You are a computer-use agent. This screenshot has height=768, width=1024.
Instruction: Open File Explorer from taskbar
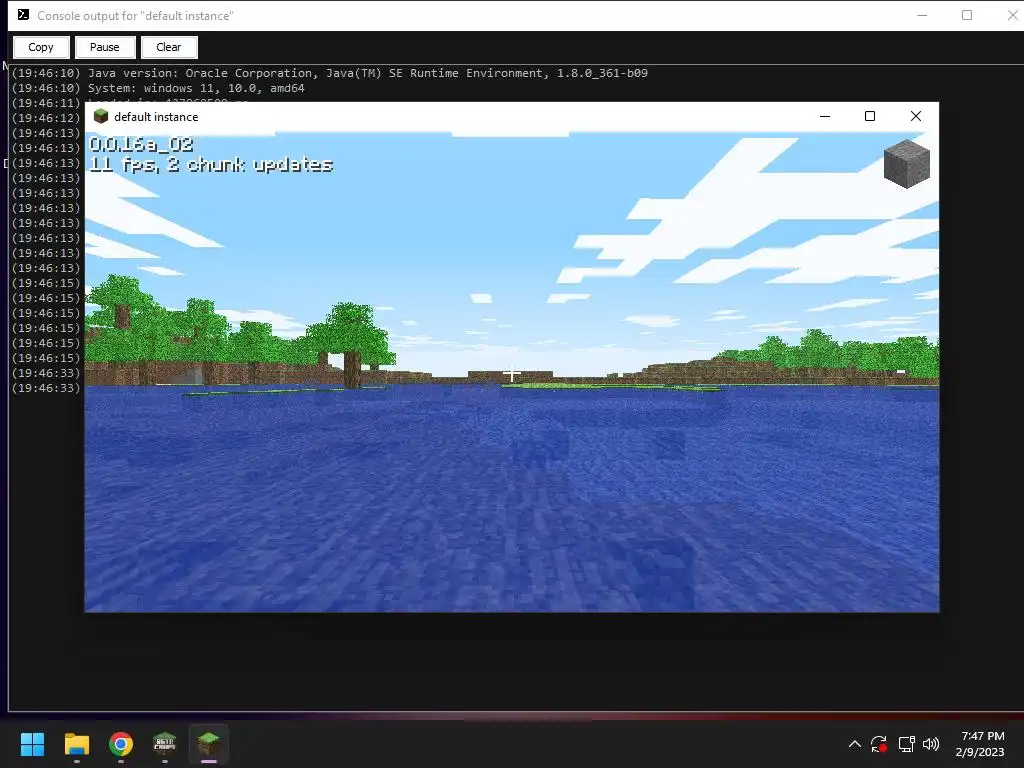tap(76, 744)
